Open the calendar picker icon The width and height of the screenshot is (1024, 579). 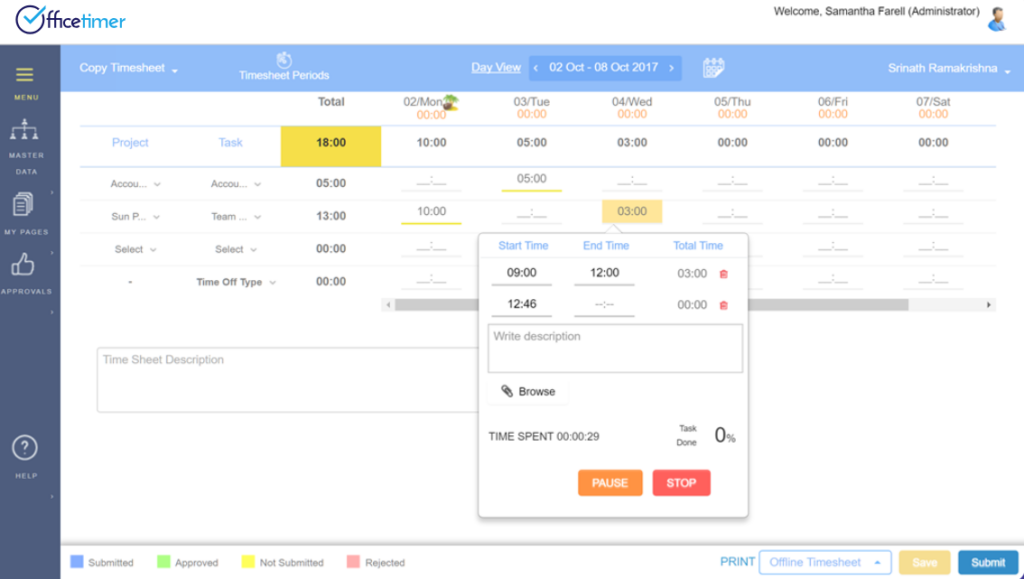click(x=713, y=68)
